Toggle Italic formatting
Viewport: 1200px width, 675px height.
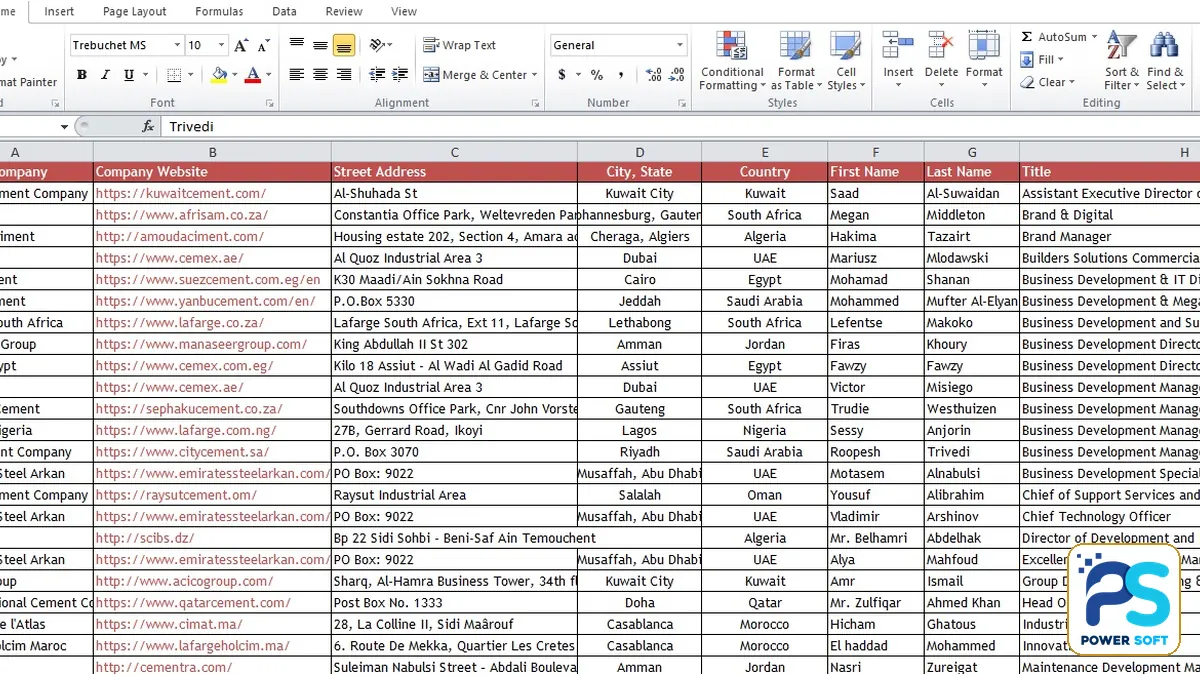[x=105, y=75]
